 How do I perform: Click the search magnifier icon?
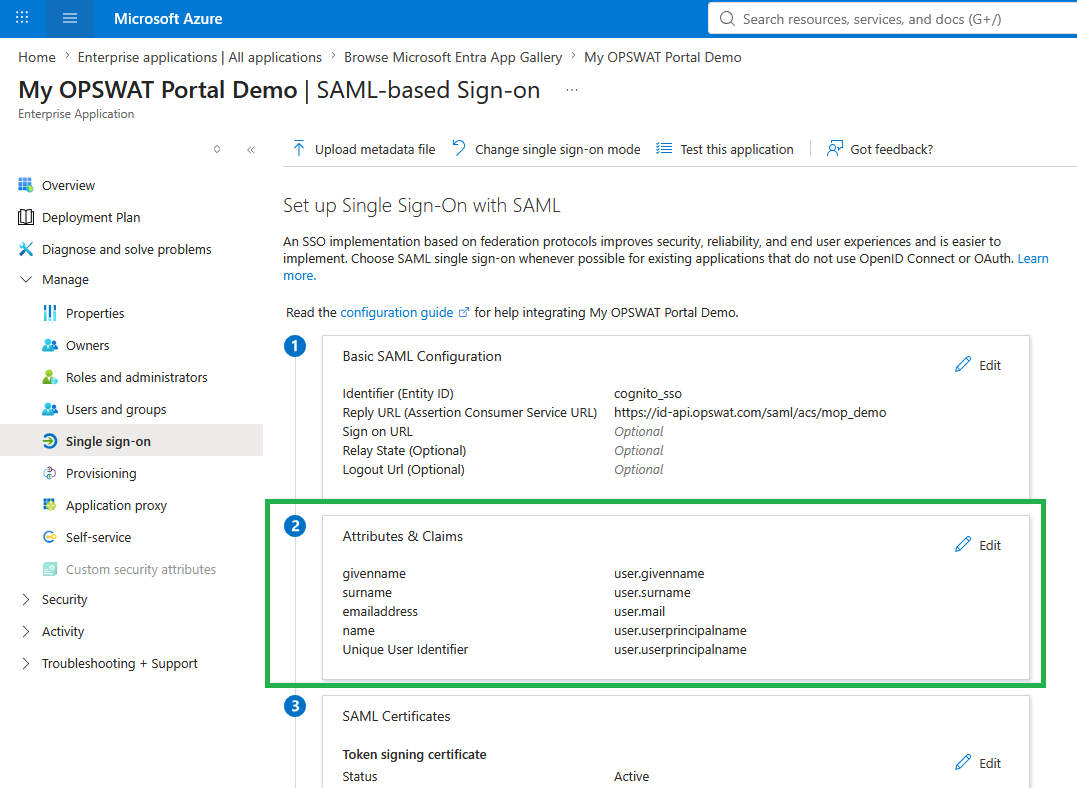point(727,19)
